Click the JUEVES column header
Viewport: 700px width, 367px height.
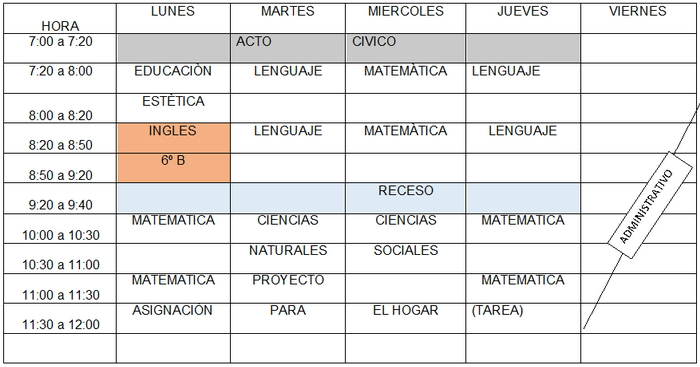click(x=523, y=18)
